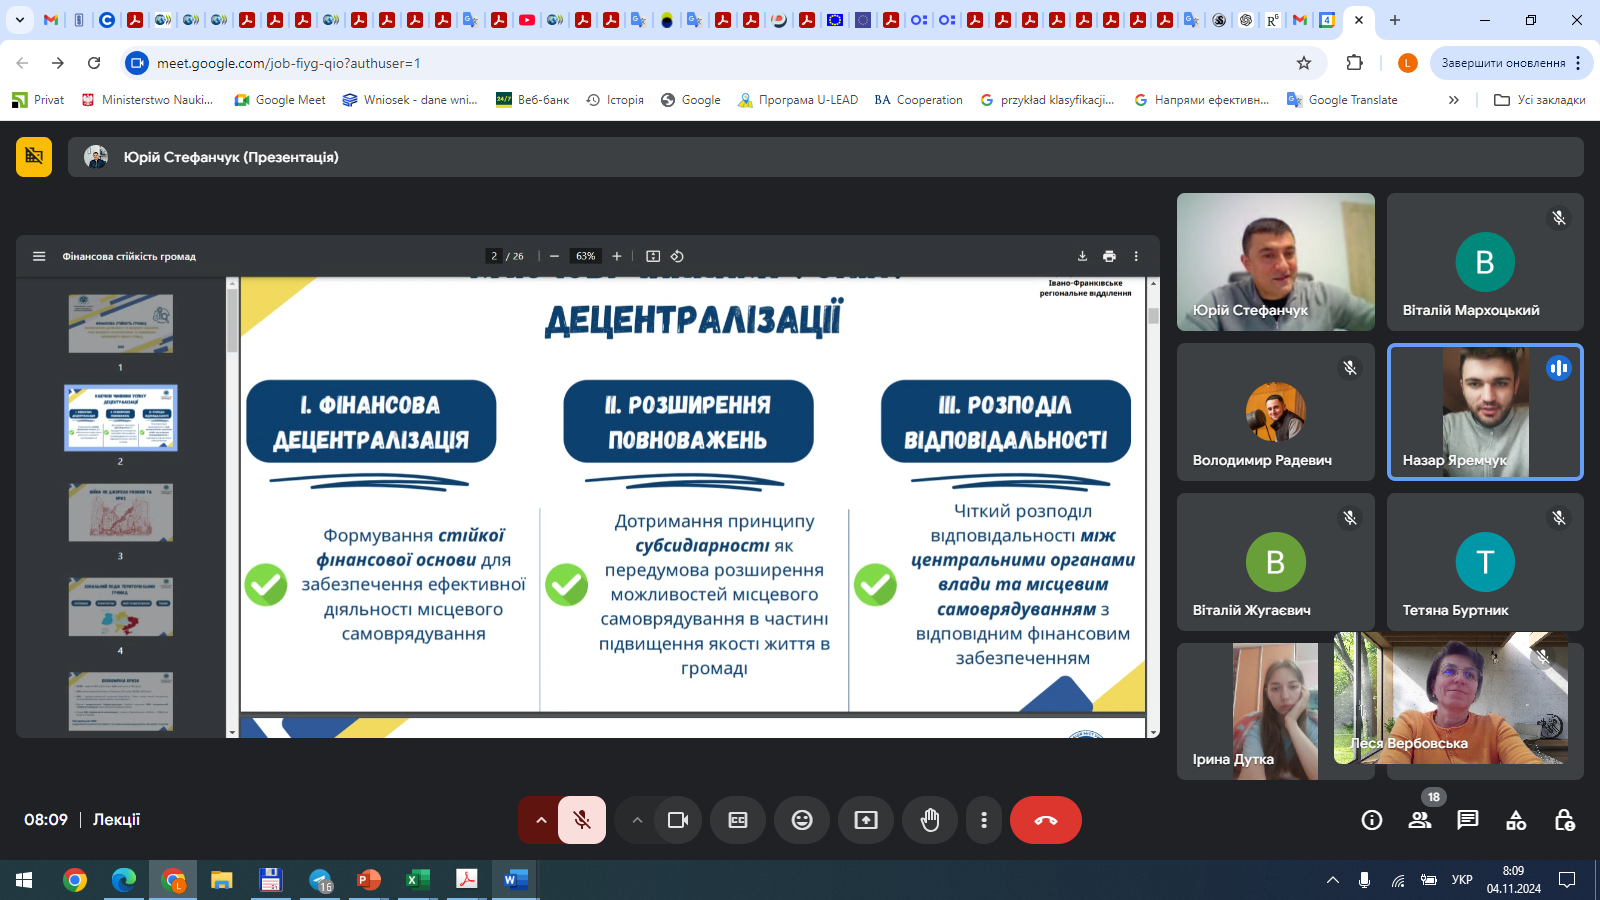Screen dimensions: 1600x900
Task: Open the emoji reactions button
Action: (802, 820)
